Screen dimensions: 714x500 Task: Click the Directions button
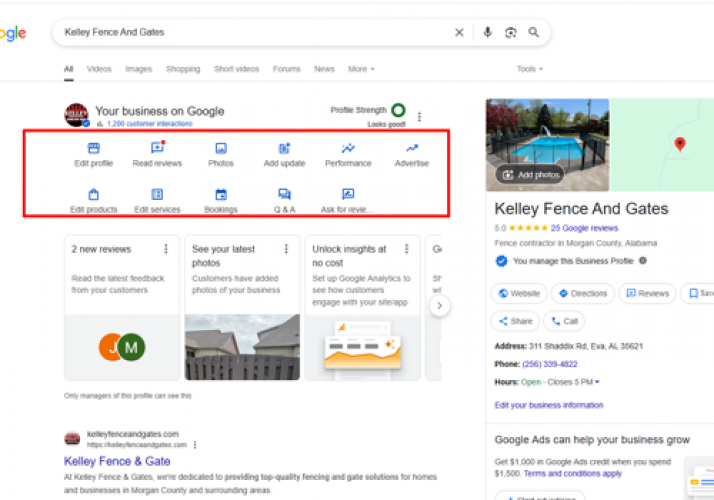583,294
